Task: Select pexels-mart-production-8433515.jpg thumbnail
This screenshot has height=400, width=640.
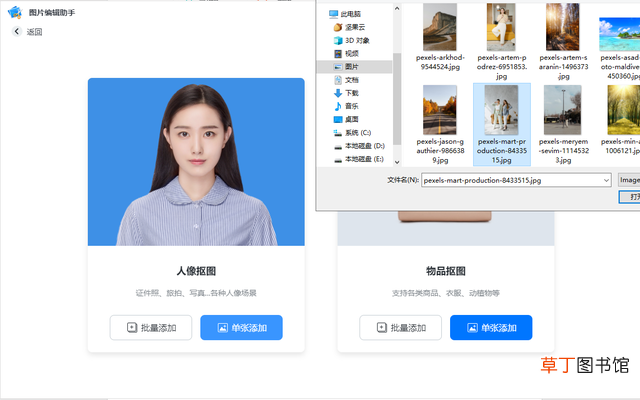Action: coord(501,110)
